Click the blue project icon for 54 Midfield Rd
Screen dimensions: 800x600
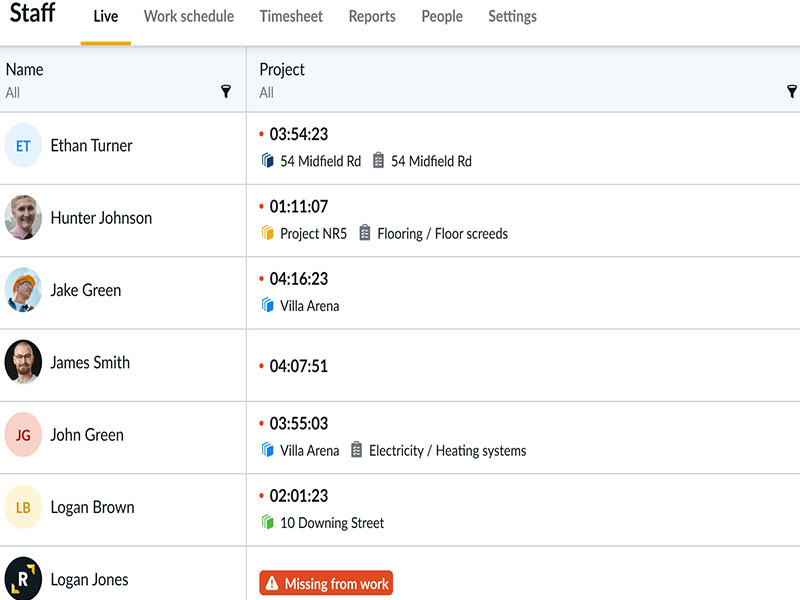coord(267,161)
